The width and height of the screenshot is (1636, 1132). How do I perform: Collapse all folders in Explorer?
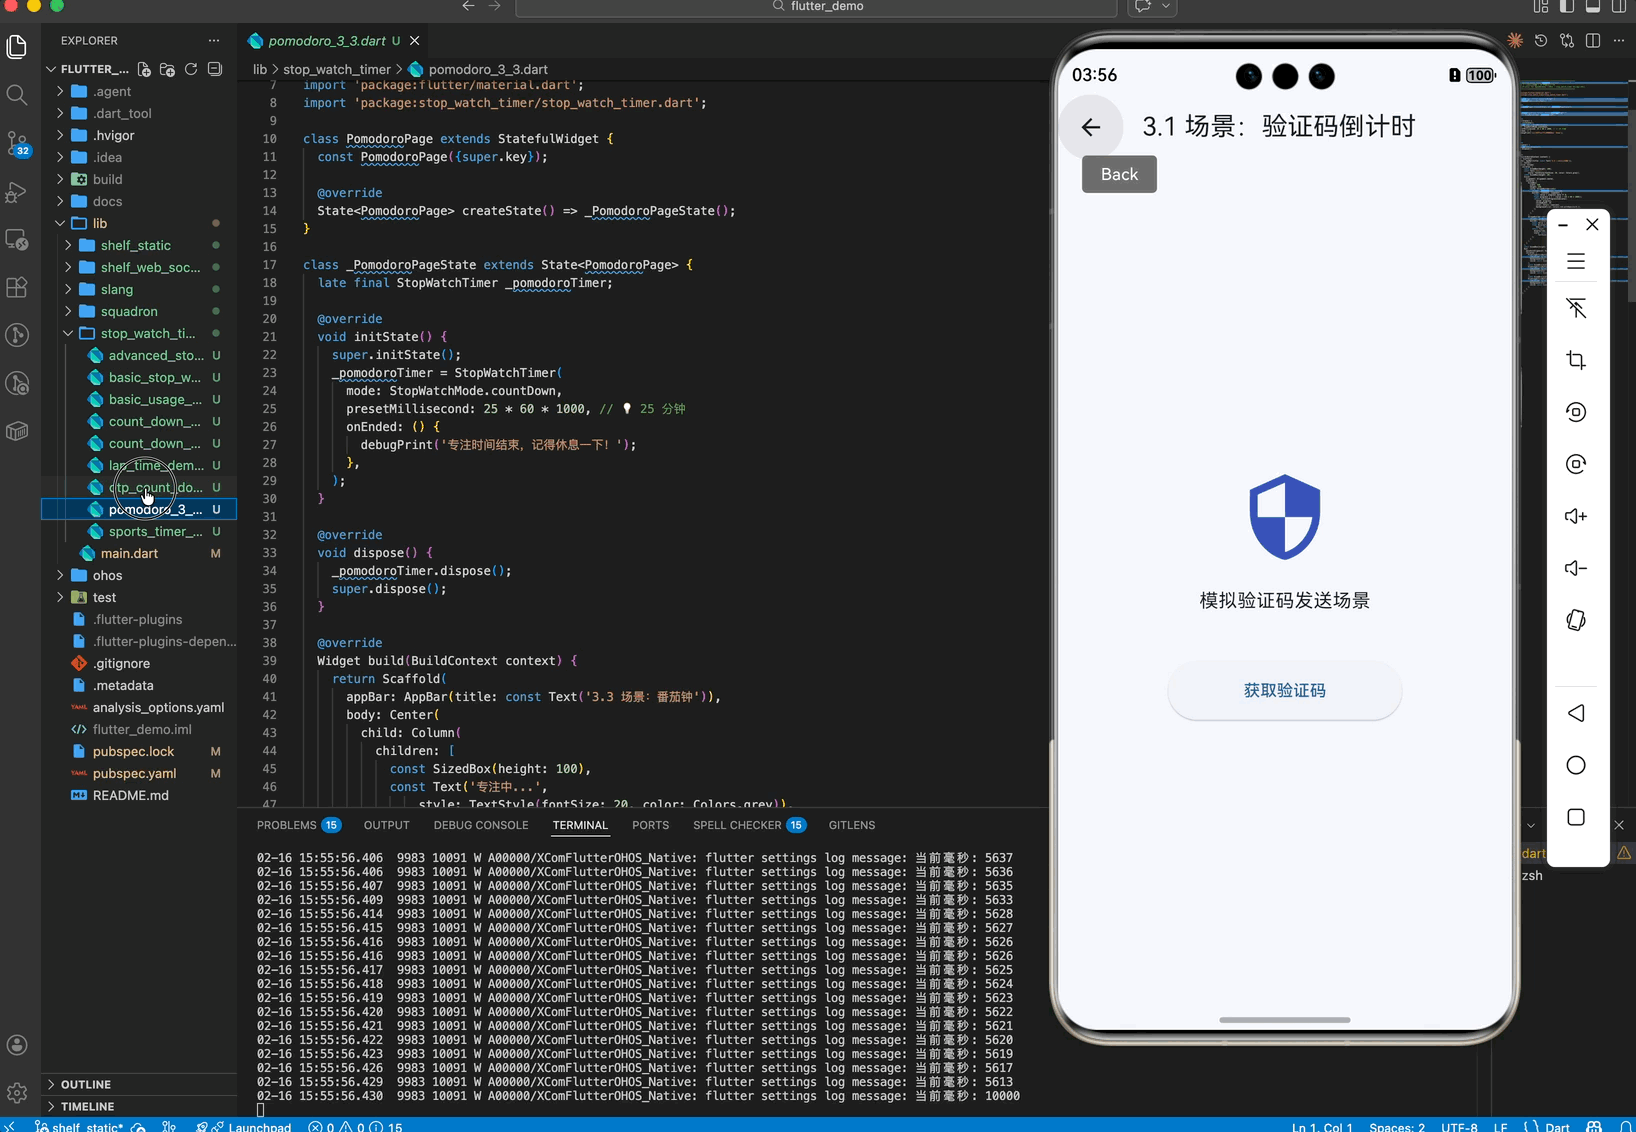[215, 69]
